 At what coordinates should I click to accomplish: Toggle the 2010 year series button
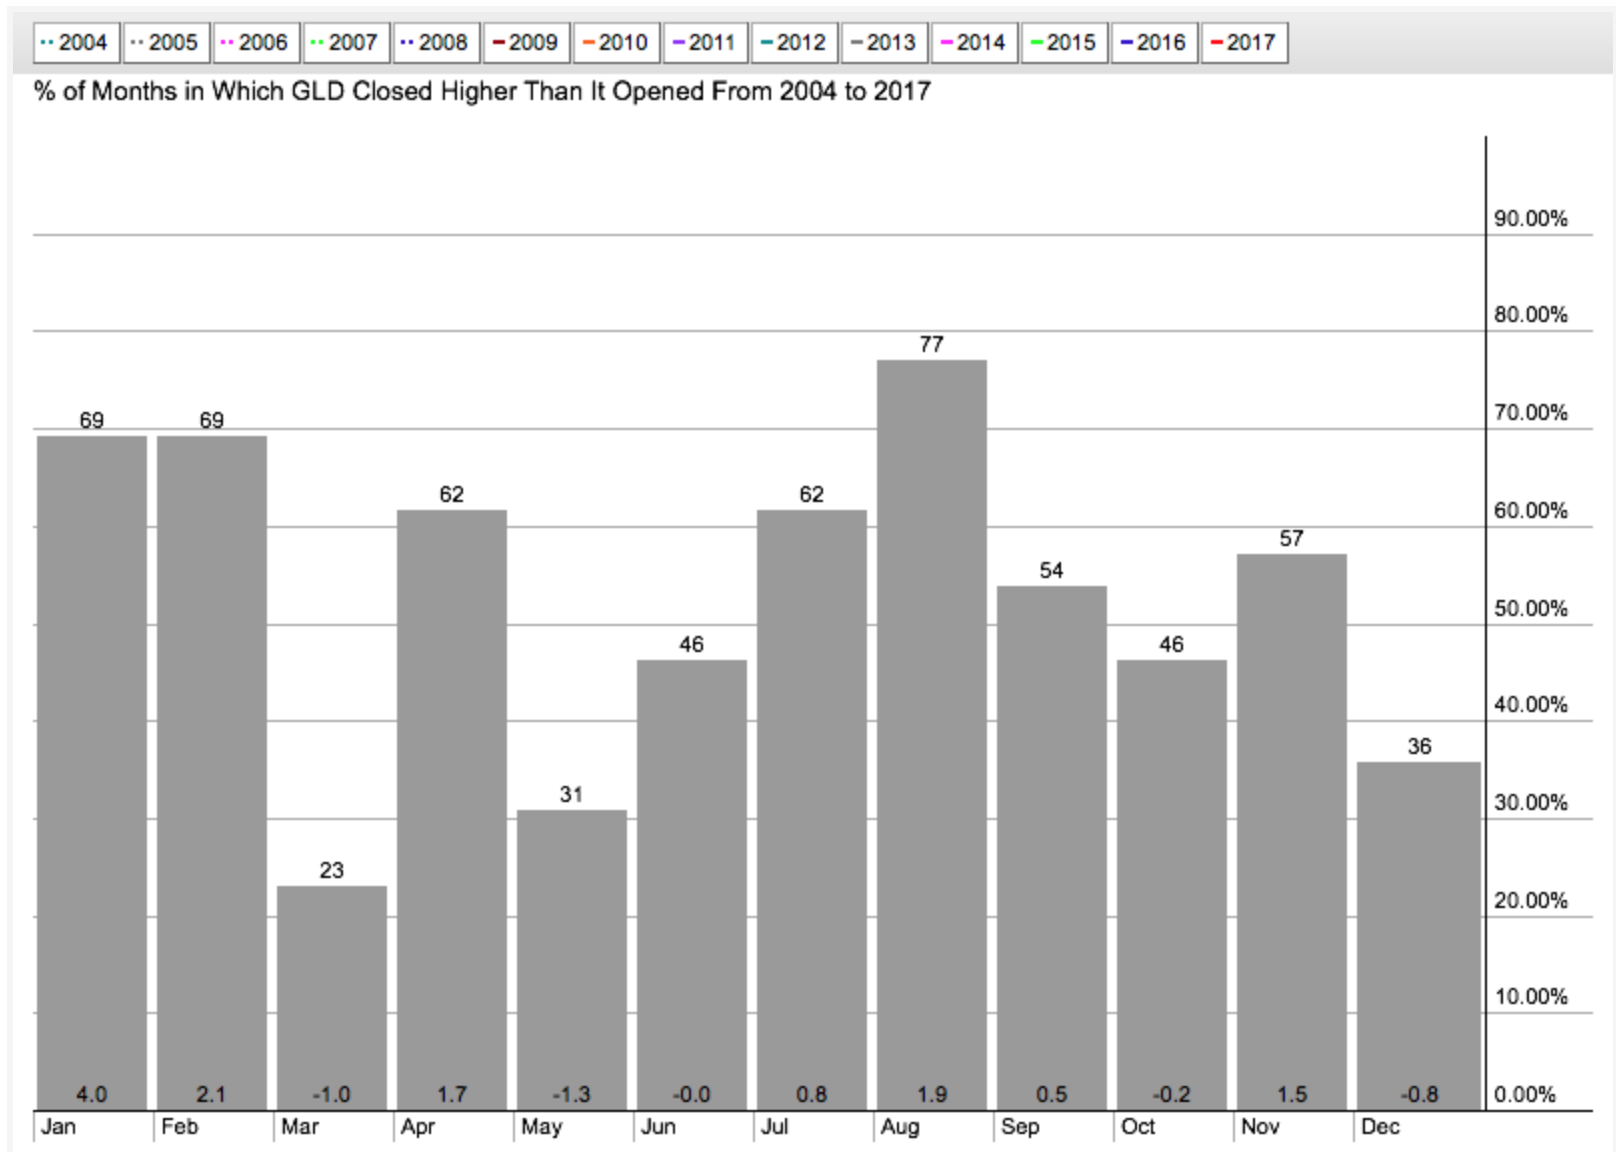click(616, 43)
